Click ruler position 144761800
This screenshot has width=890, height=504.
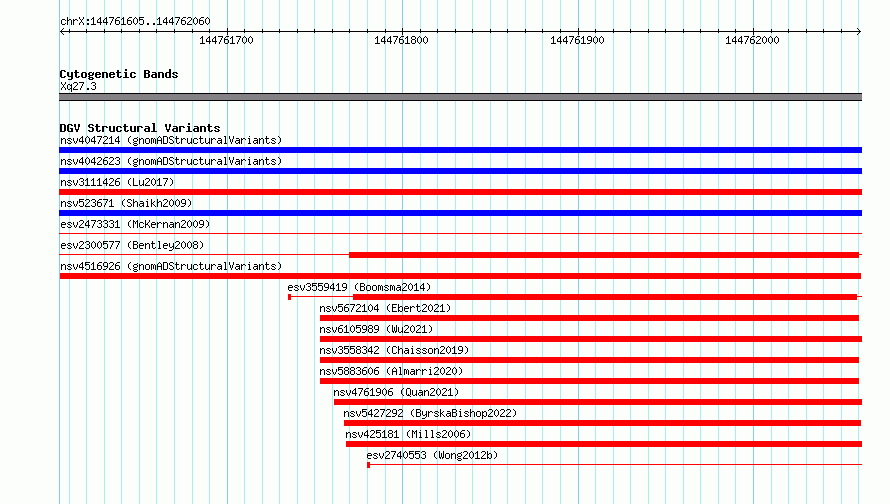401,40
